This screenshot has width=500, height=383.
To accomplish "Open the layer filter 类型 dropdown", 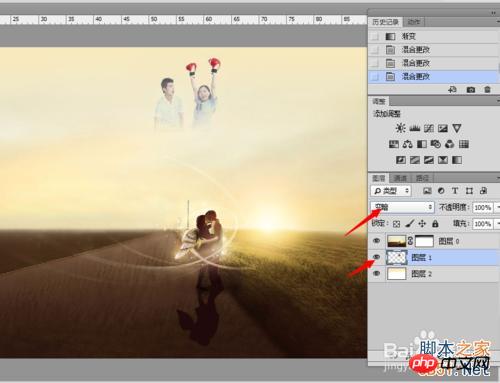I will click(391, 191).
